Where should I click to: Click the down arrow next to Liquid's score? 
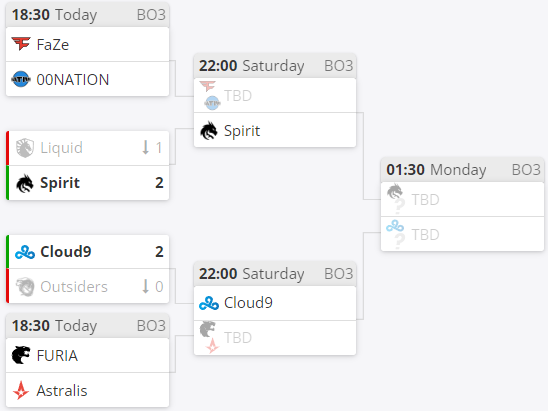click(146, 147)
